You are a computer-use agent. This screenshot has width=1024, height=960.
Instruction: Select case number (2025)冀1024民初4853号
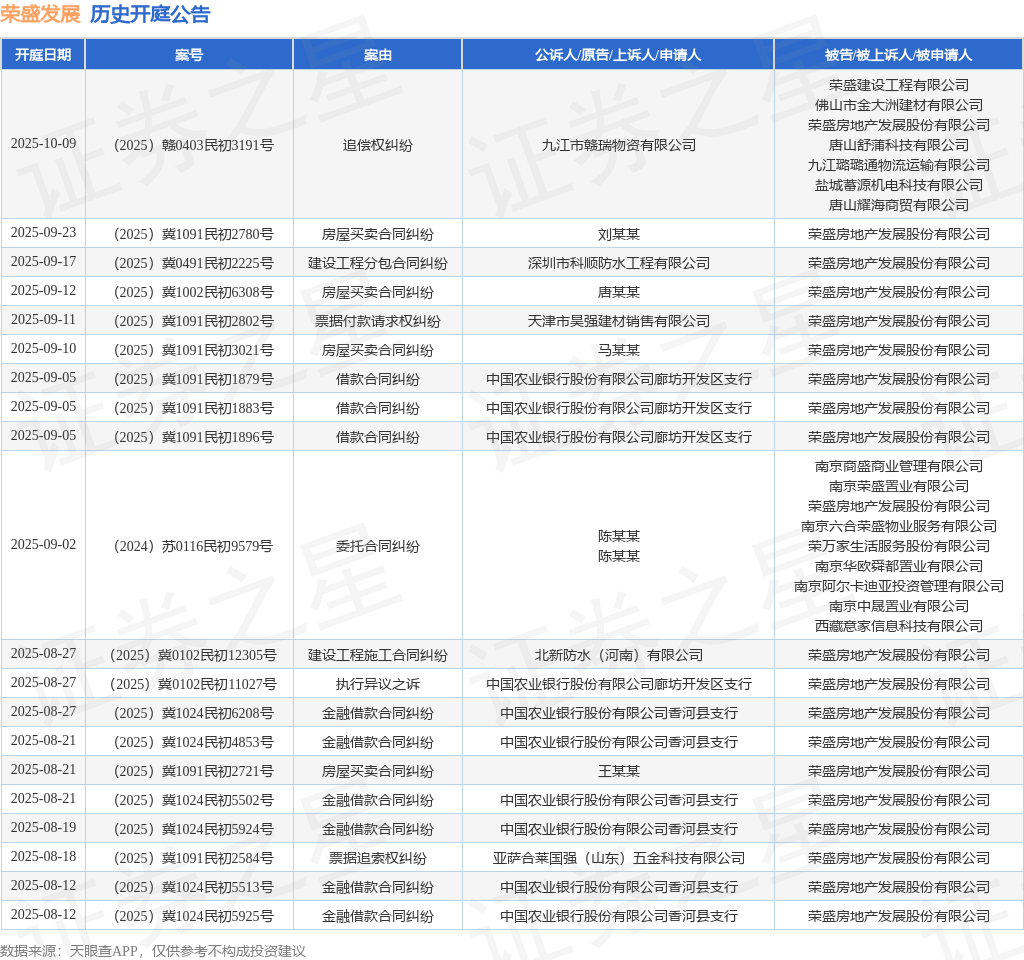192,743
